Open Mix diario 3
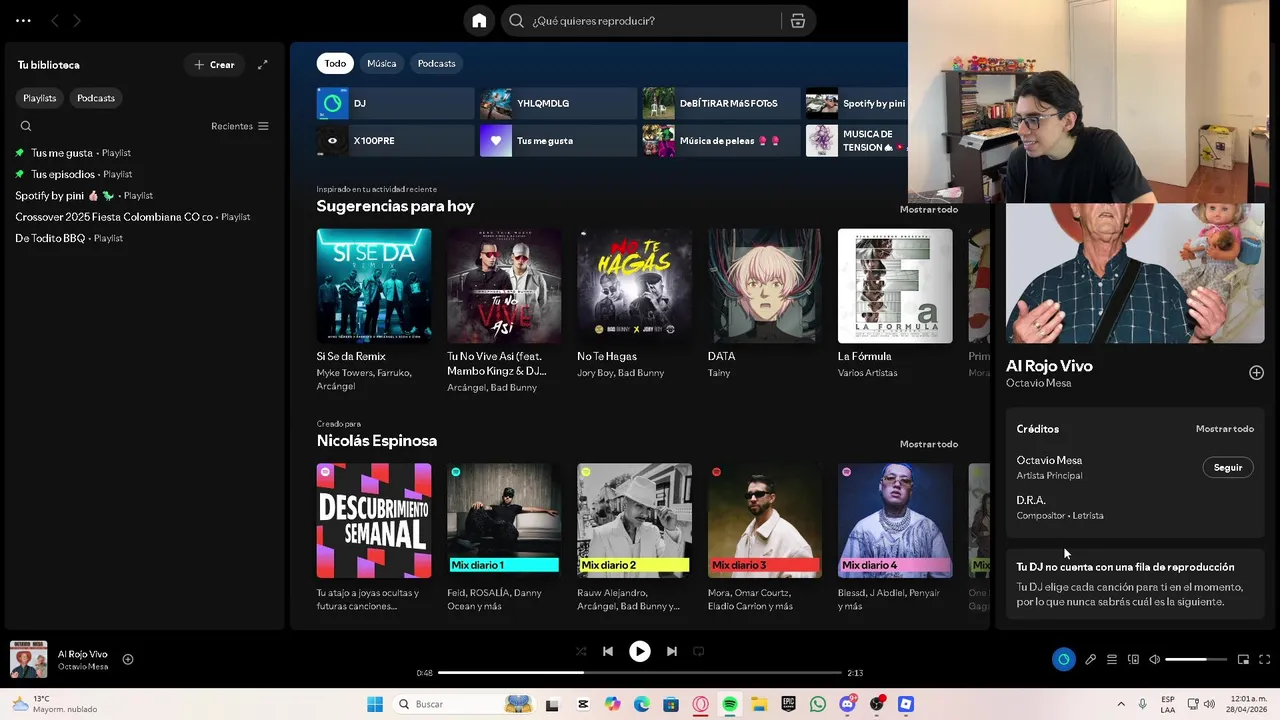The width and height of the screenshot is (1280, 720). pyautogui.click(x=765, y=520)
